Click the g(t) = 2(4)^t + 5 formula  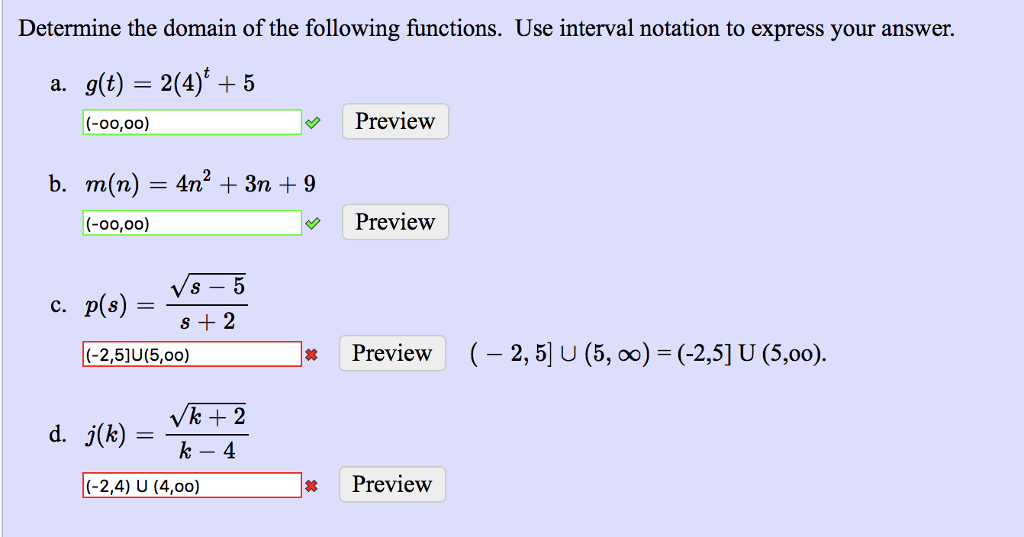pyautogui.click(x=170, y=83)
